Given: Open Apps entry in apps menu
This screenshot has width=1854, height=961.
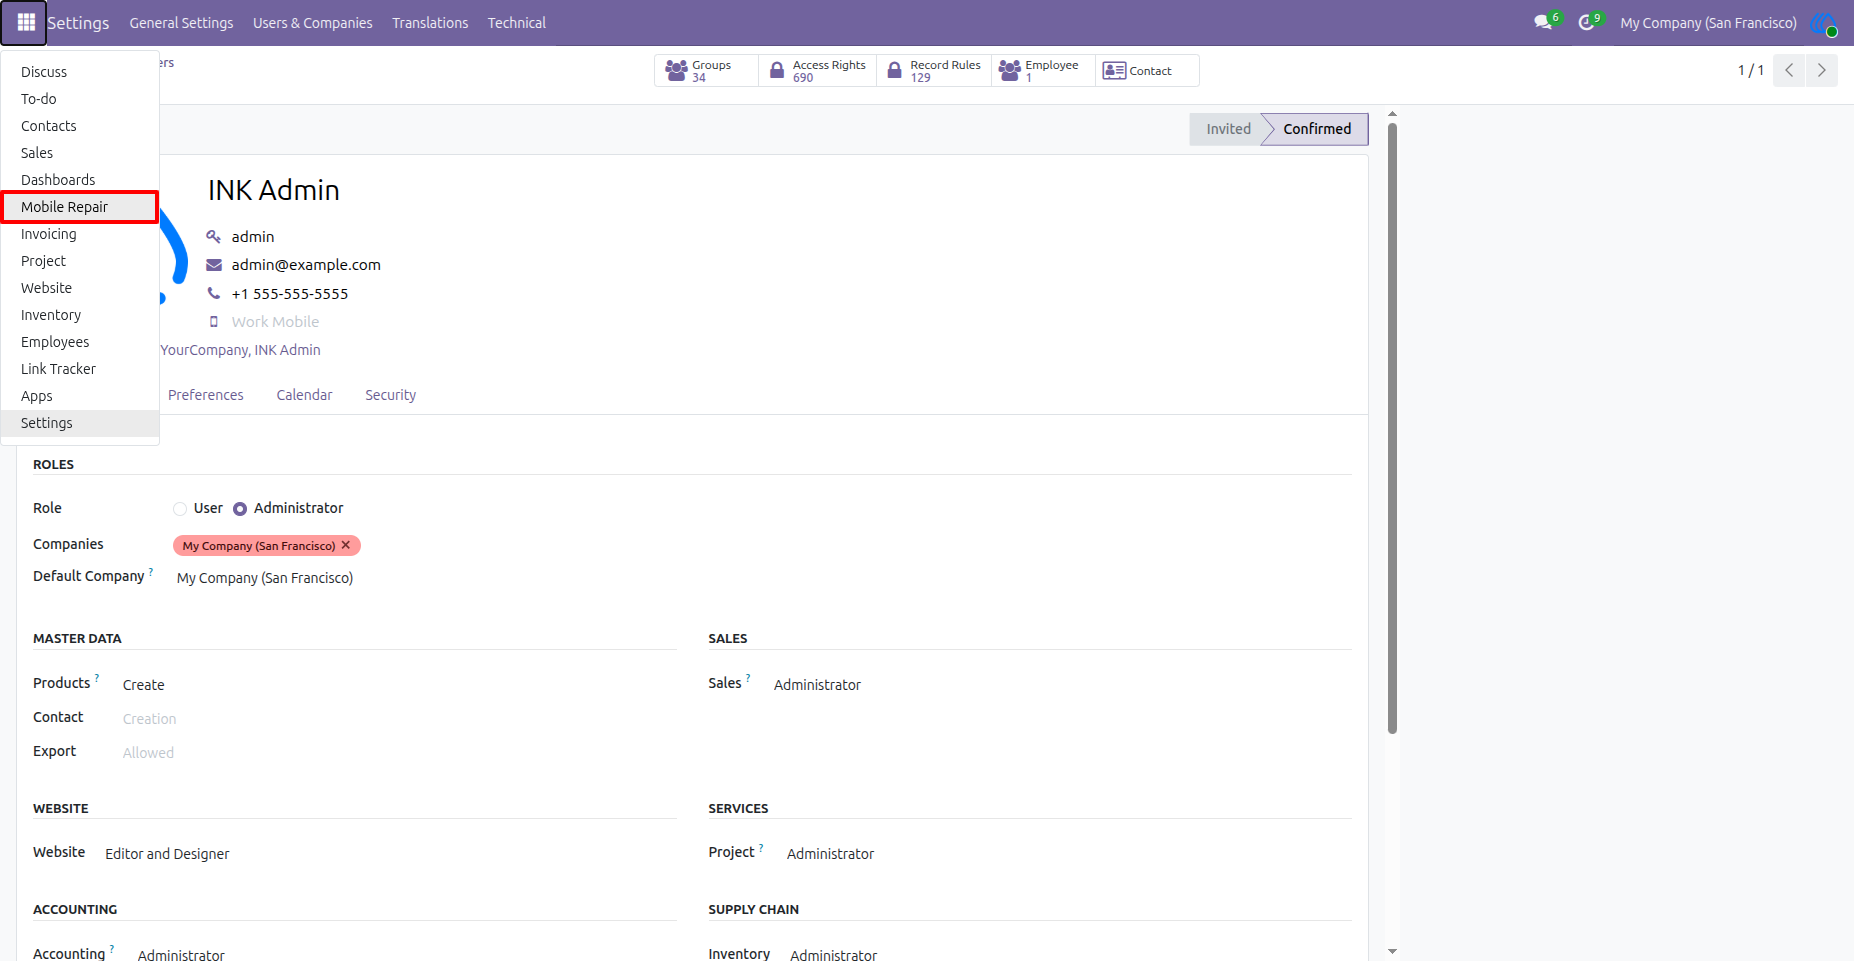Looking at the screenshot, I should (x=80, y=396).
